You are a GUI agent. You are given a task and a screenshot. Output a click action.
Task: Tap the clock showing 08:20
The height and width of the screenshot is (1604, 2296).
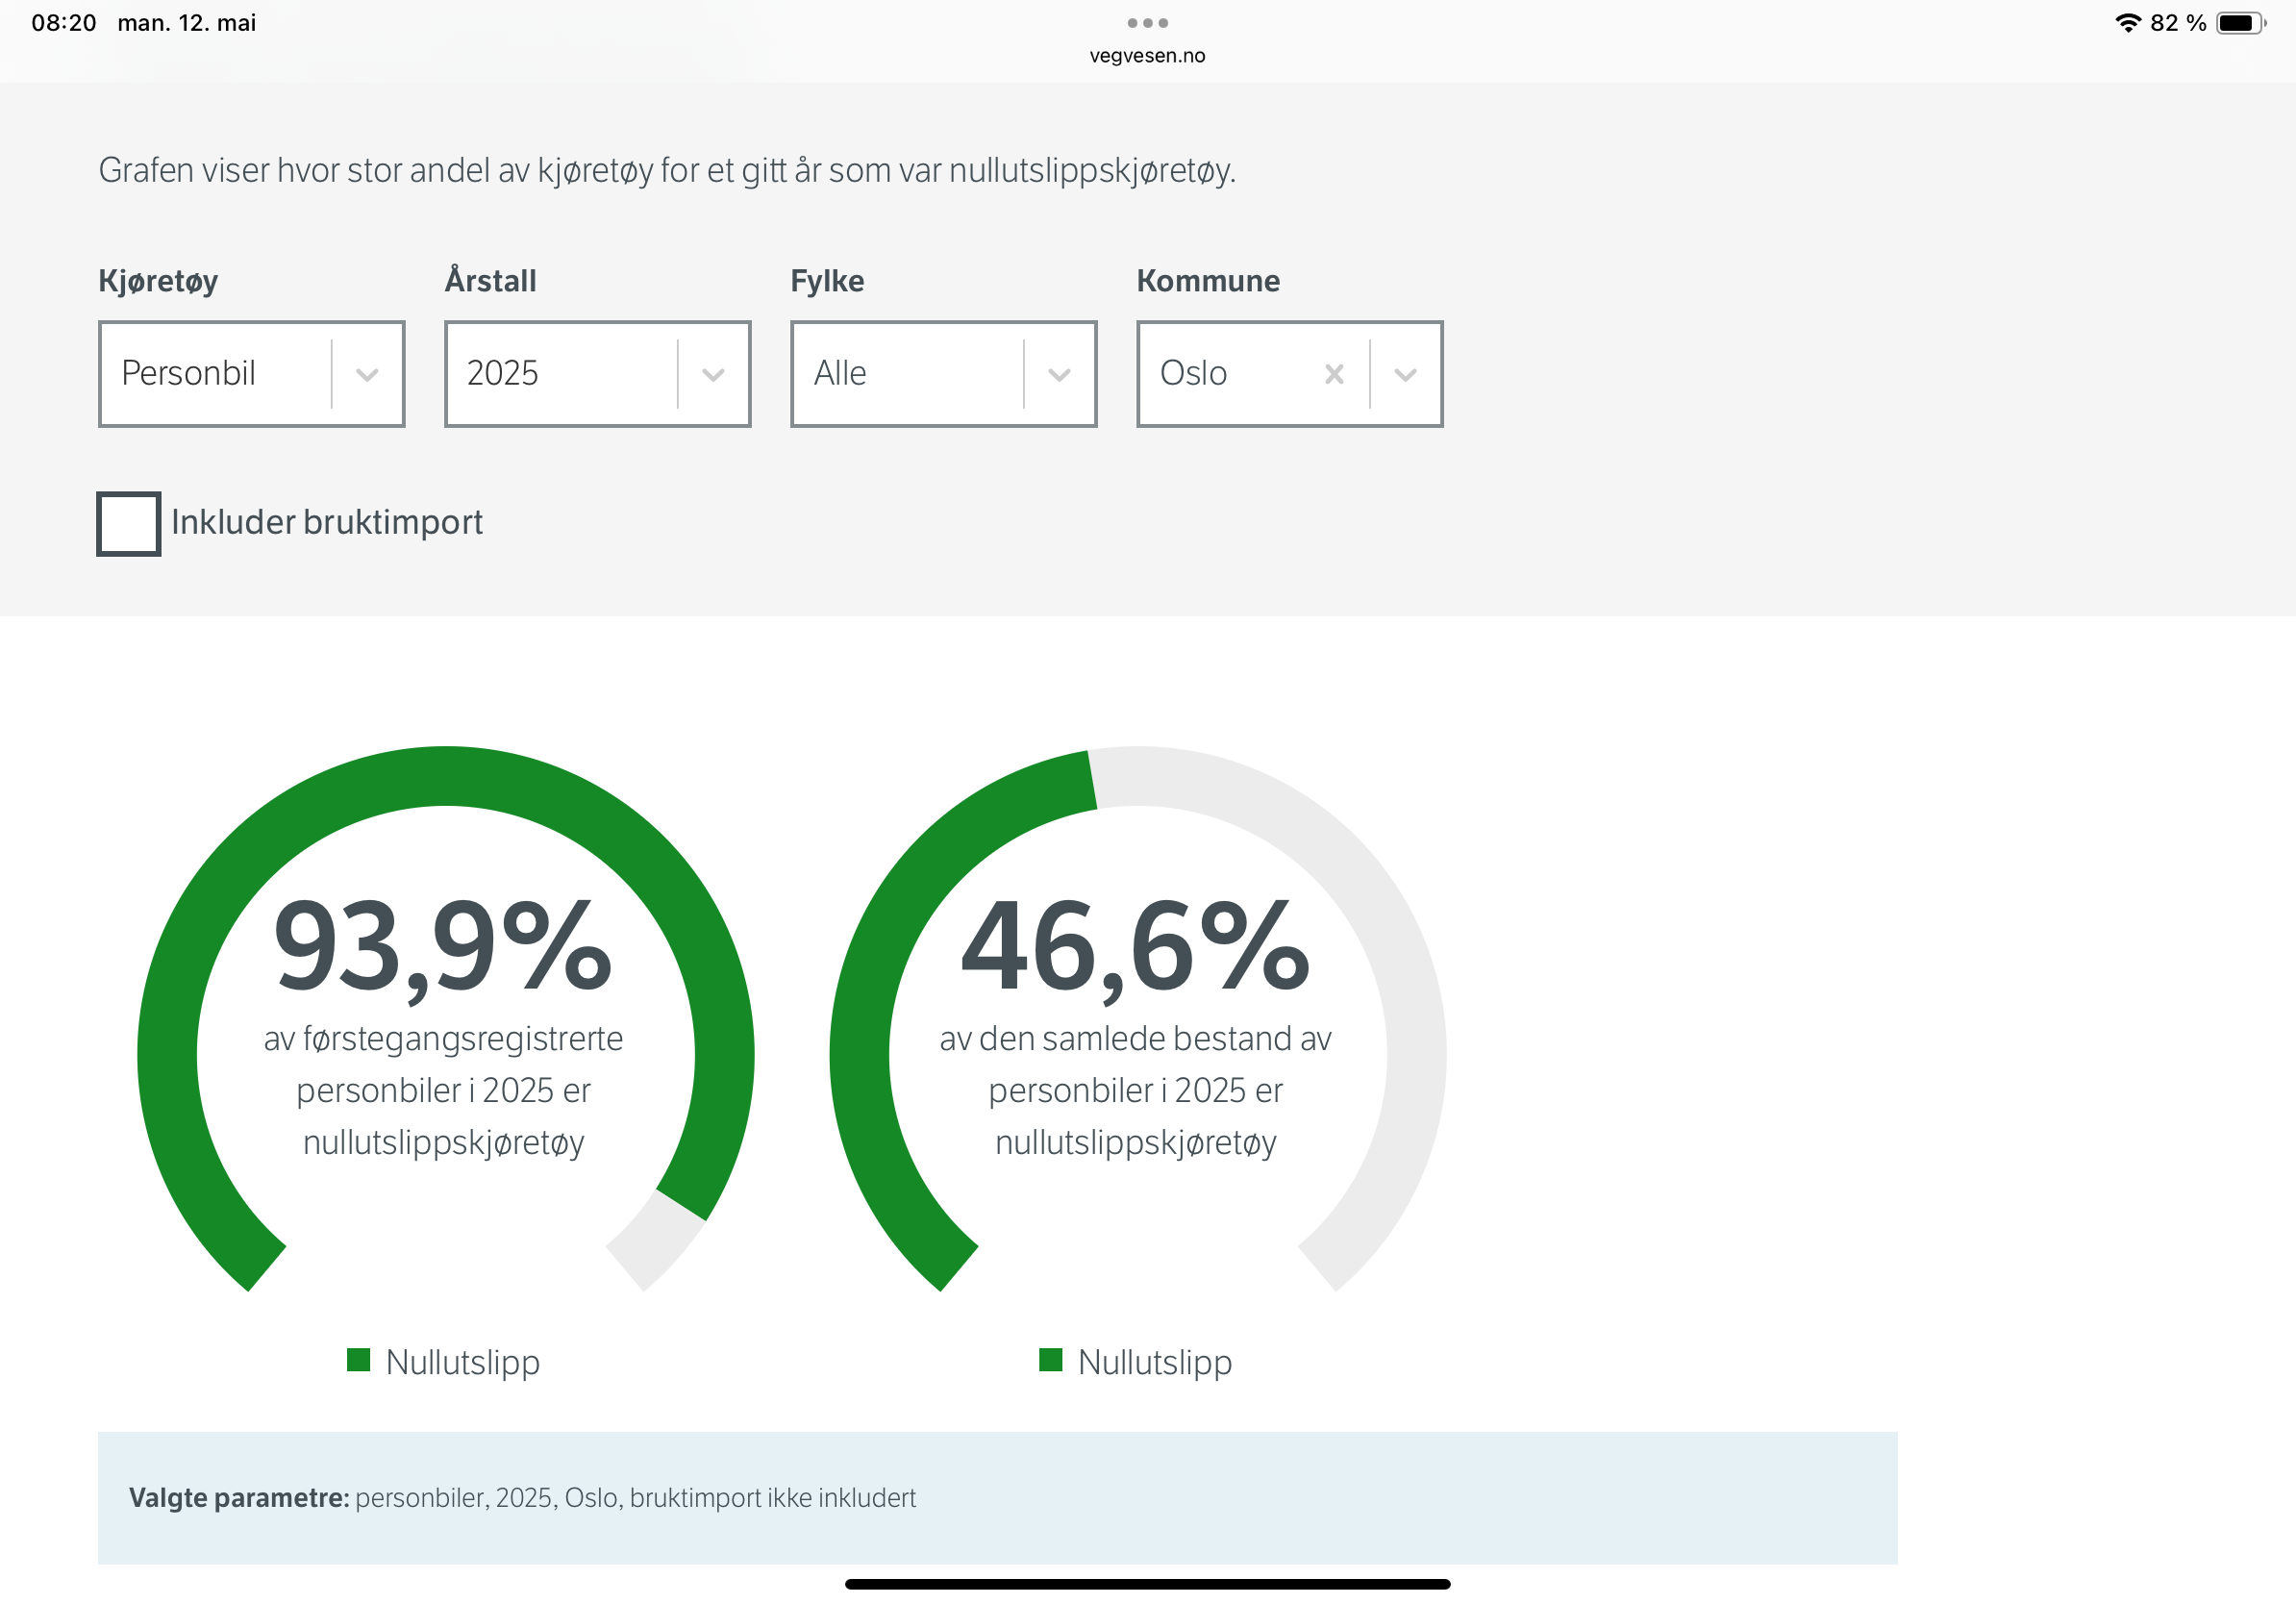(x=64, y=23)
